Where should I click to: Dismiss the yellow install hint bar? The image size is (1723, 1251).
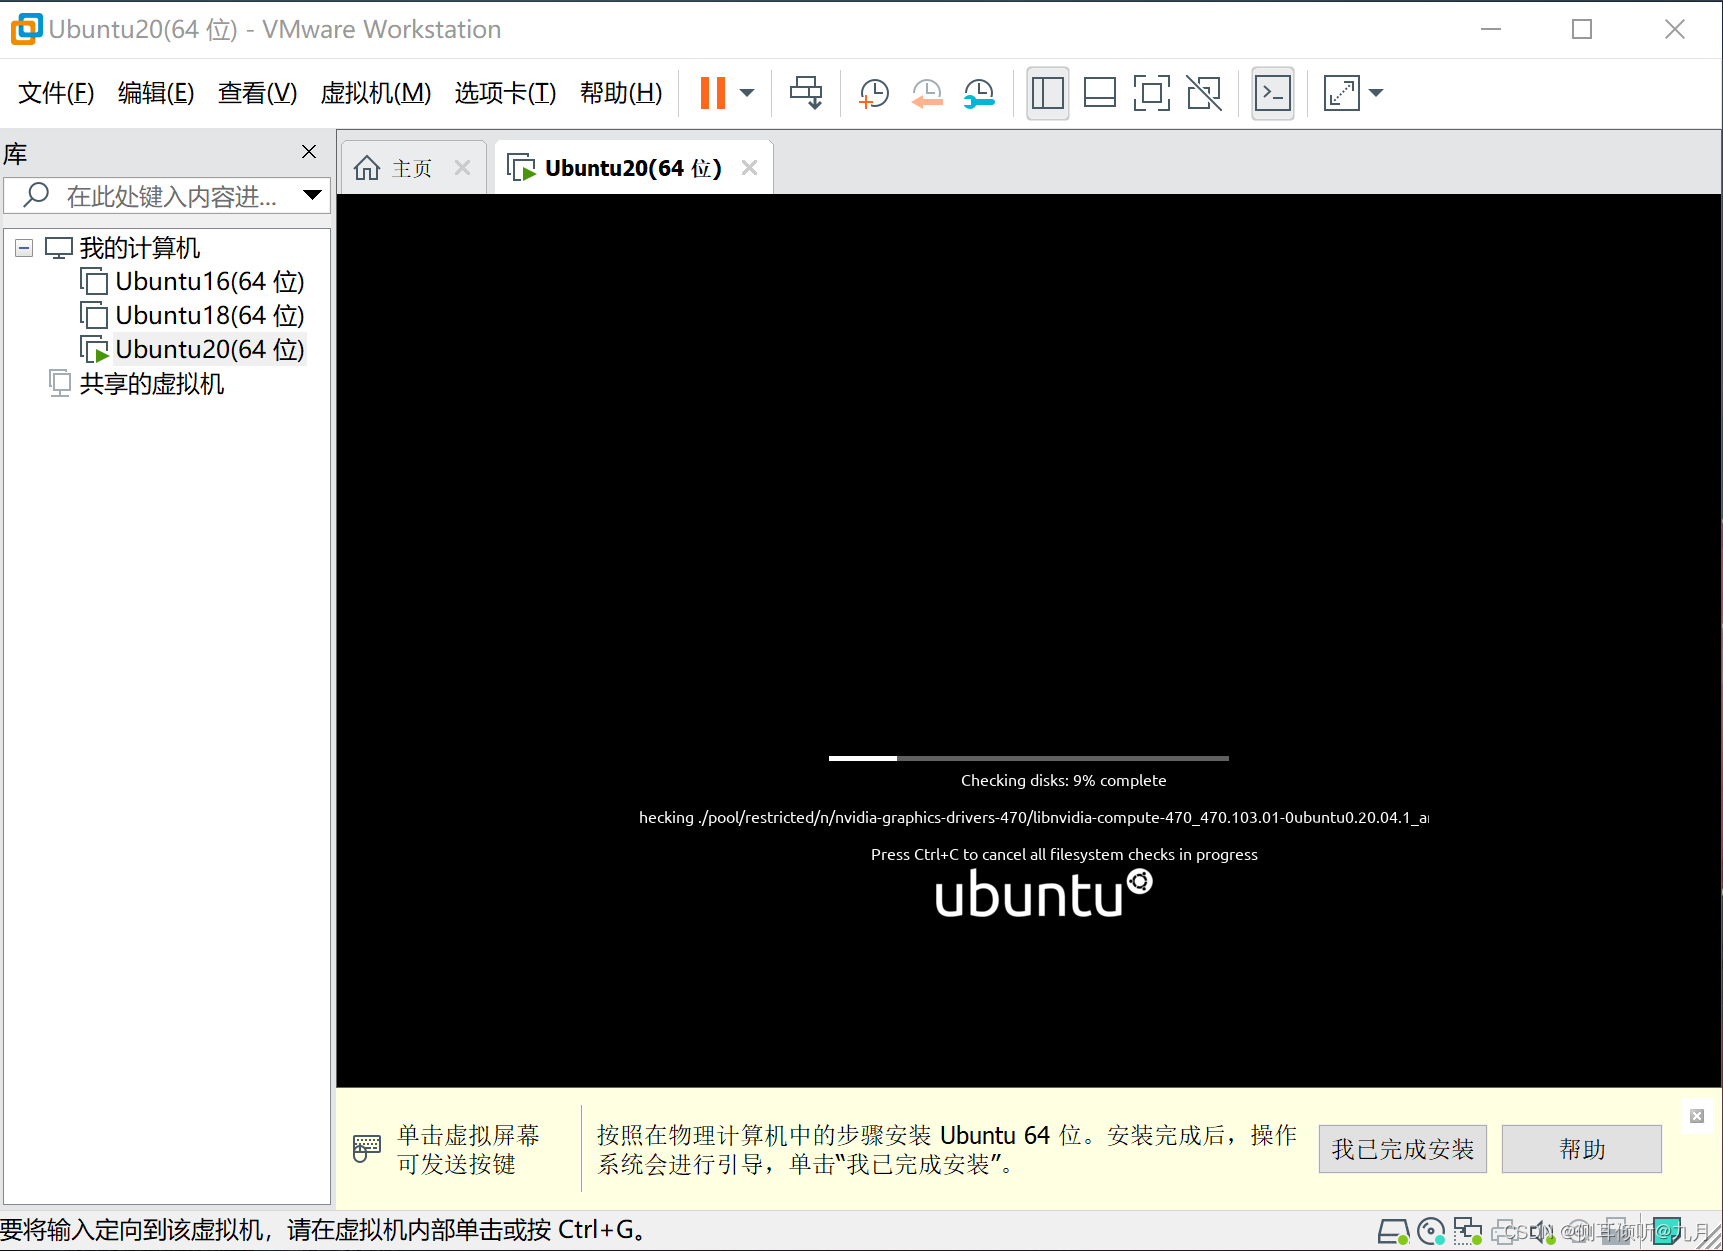point(1697,1116)
